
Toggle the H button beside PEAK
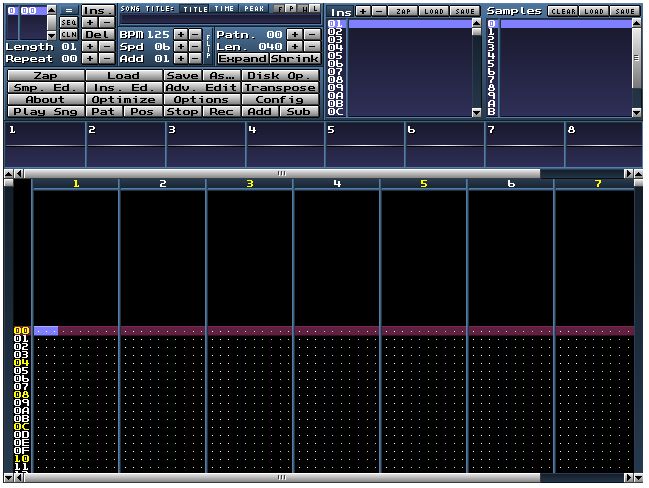click(x=304, y=8)
